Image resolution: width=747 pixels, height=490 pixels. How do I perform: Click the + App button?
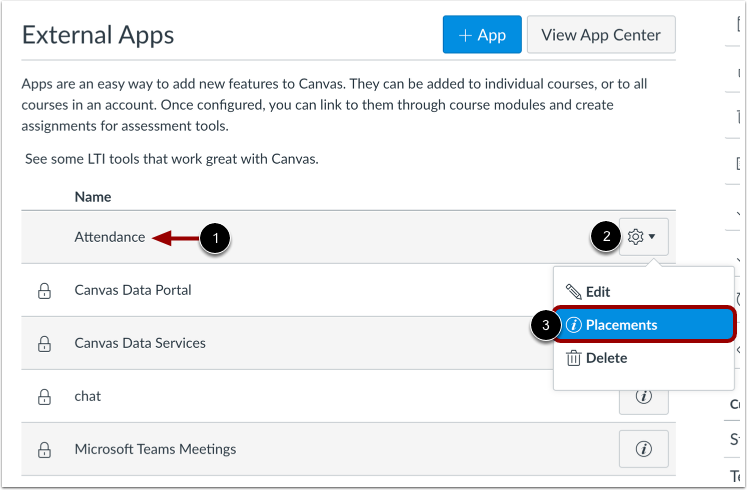(x=482, y=35)
